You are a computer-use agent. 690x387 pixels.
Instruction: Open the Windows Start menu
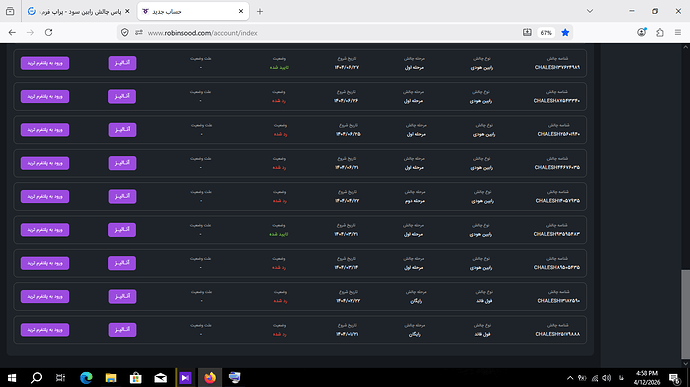coord(12,378)
